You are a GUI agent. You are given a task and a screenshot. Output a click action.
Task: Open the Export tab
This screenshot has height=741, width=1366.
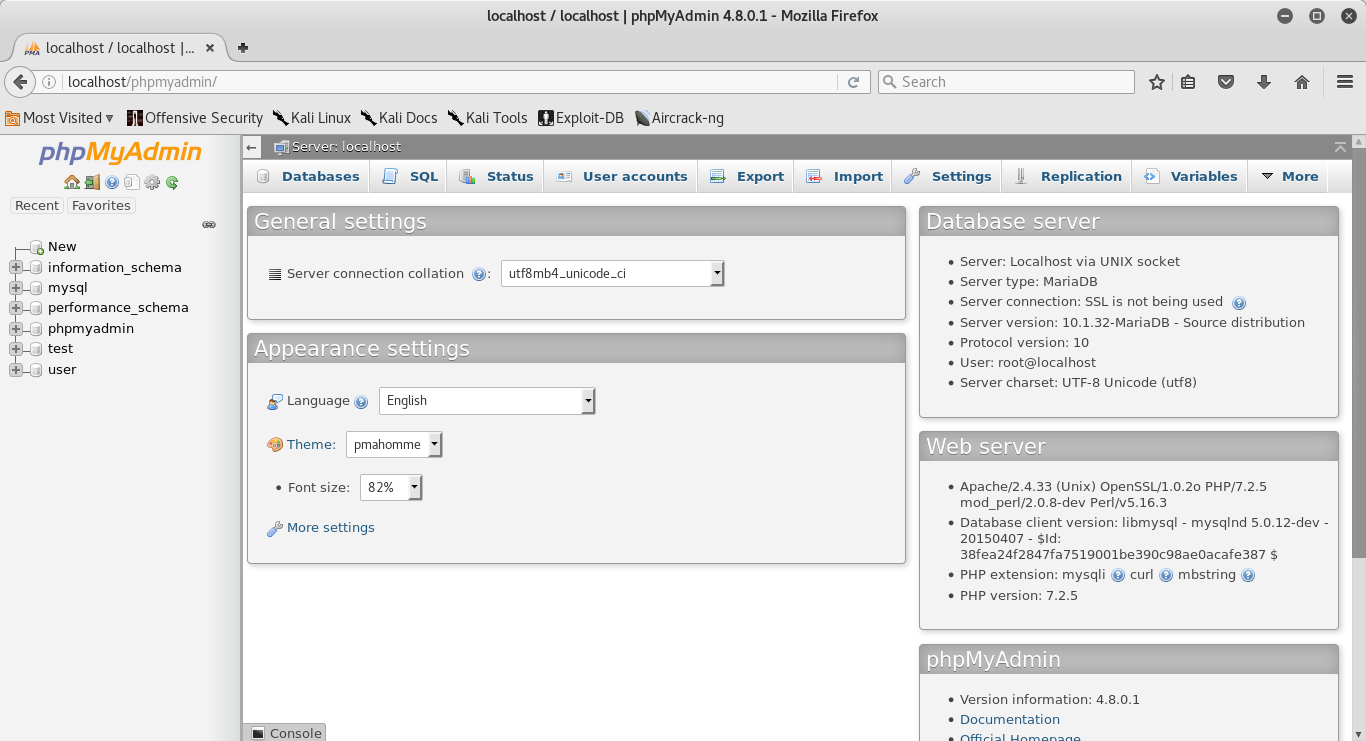[747, 176]
